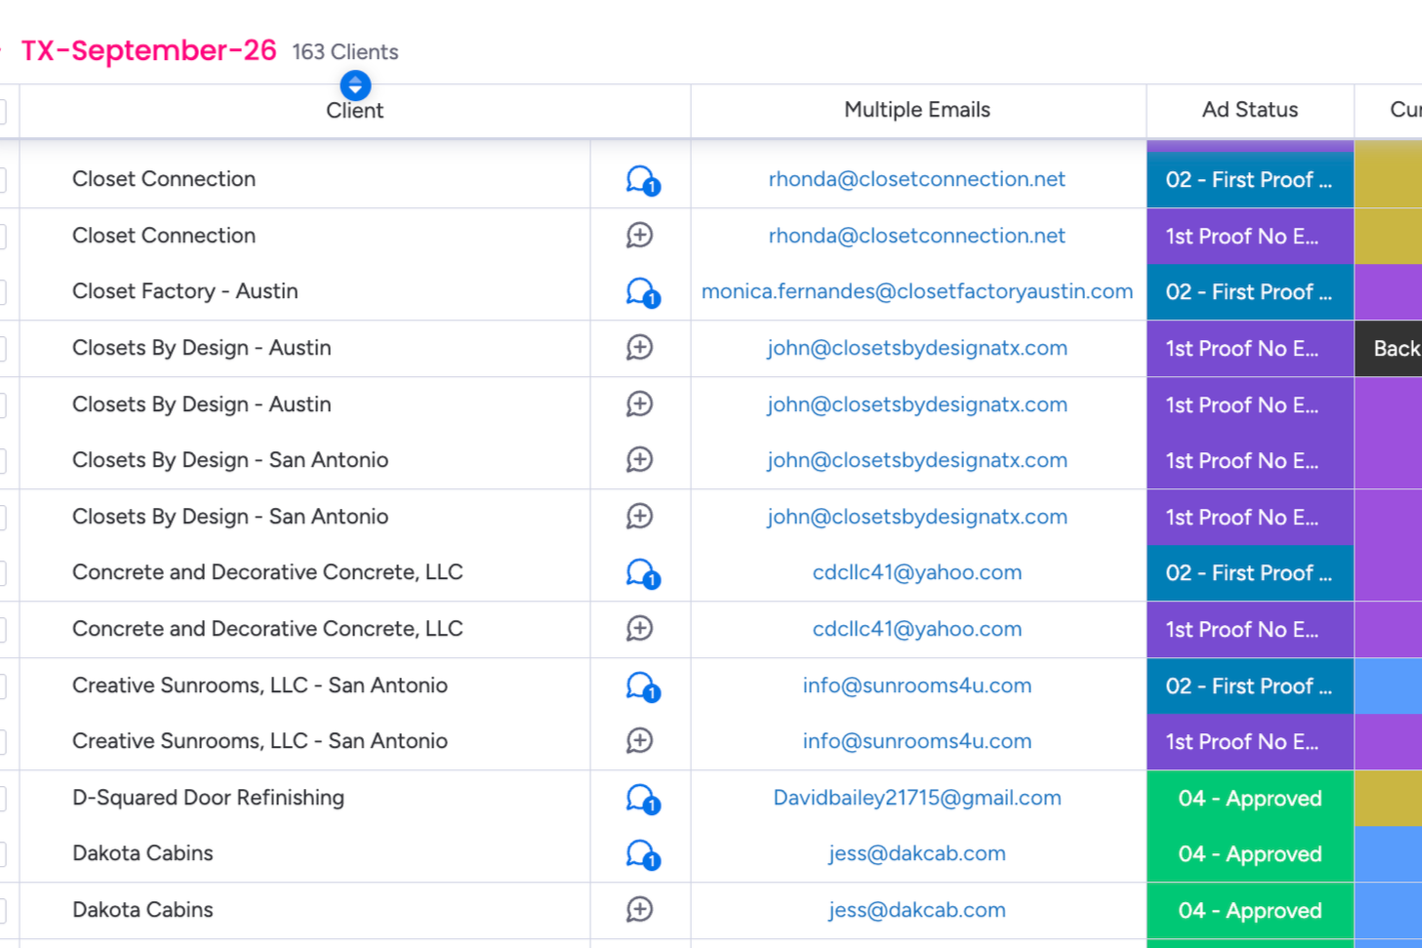1422x948 pixels.
Task: Change Closet Connection's 1st Proof No E status
Action: 1250,236
